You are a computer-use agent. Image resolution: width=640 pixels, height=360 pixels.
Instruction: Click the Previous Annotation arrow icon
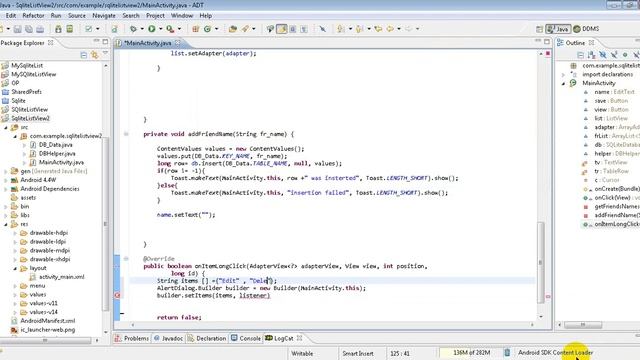(x=360, y=29)
